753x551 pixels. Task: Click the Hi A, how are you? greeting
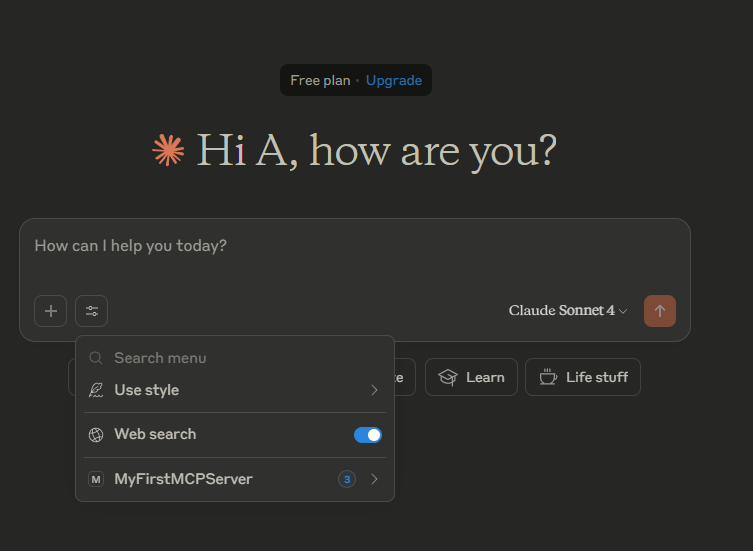[x=377, y=151]
